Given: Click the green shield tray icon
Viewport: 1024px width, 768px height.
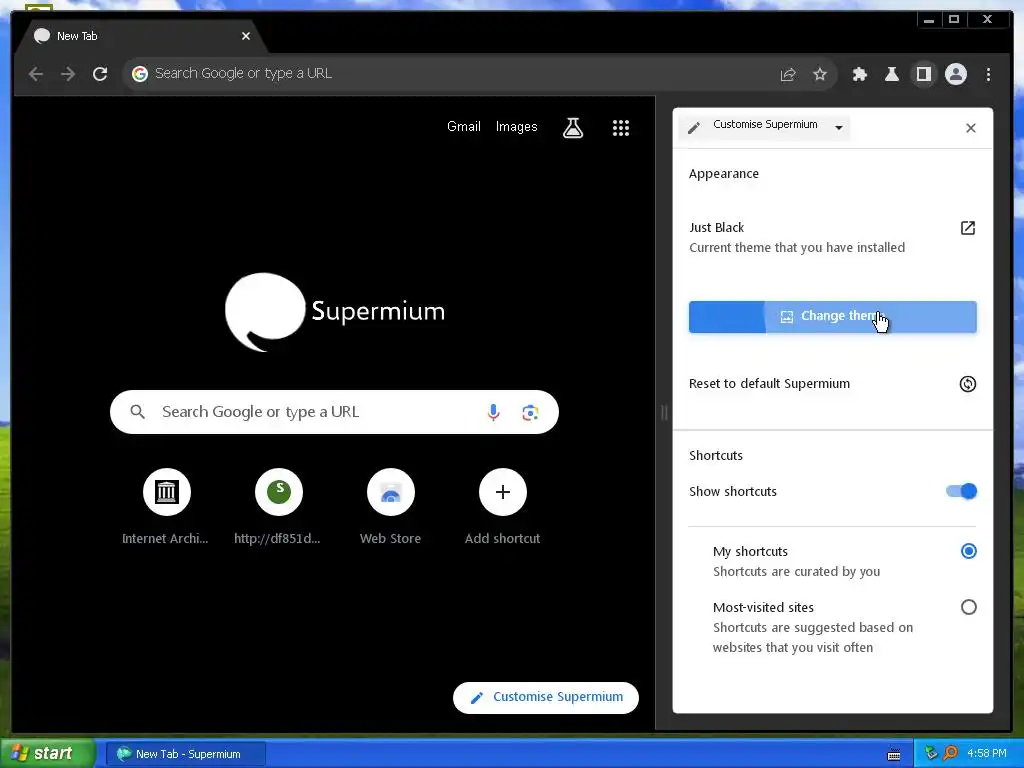Looking at the screenshot, I should [x=931, y=754].
